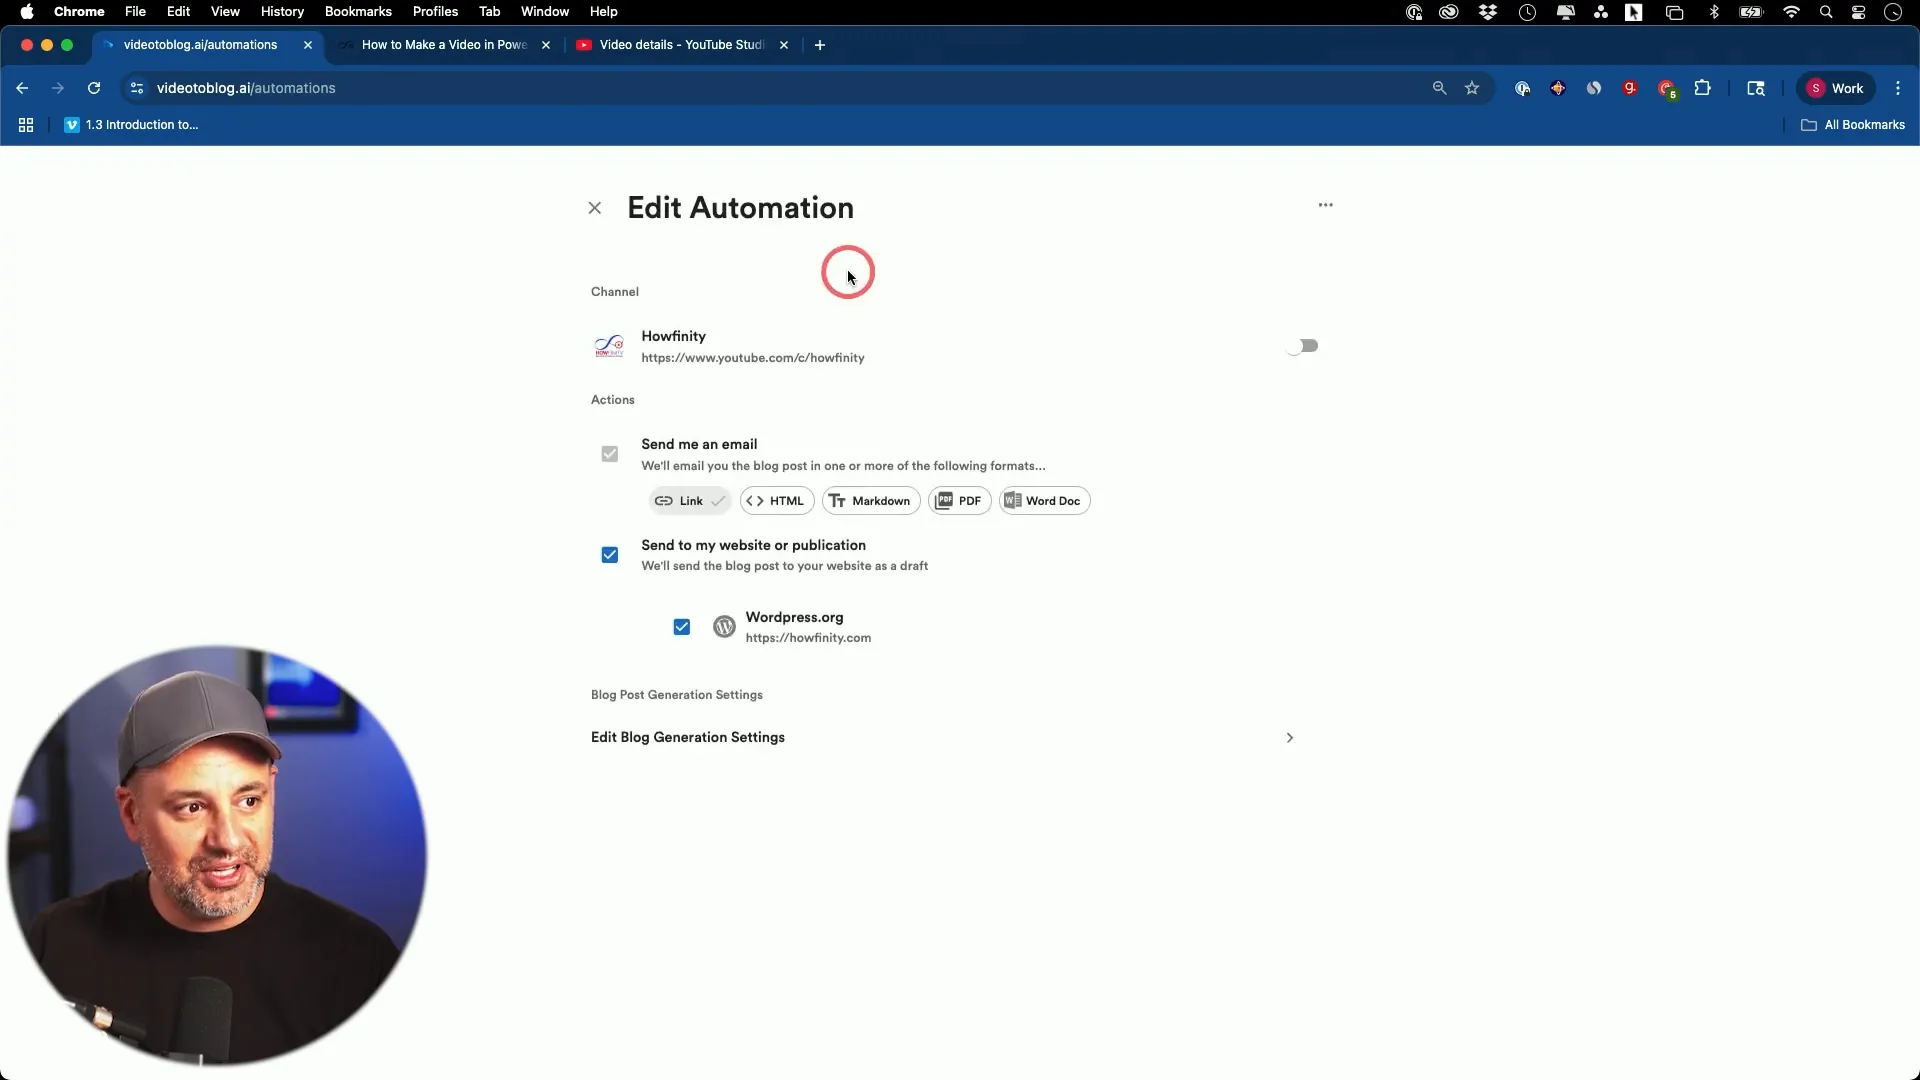Image resolution: width=1920 pixels, height=1080 pixels.
Task: Select the Markdown email format chip
Action: click(x=871, y=501)
